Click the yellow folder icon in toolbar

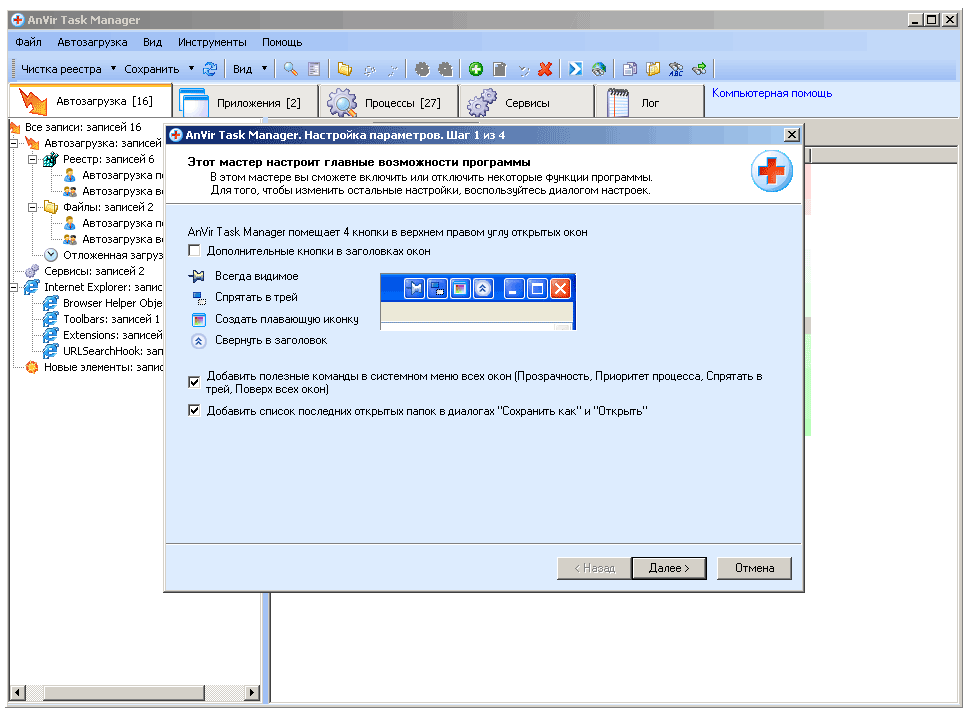coord(344,69)
